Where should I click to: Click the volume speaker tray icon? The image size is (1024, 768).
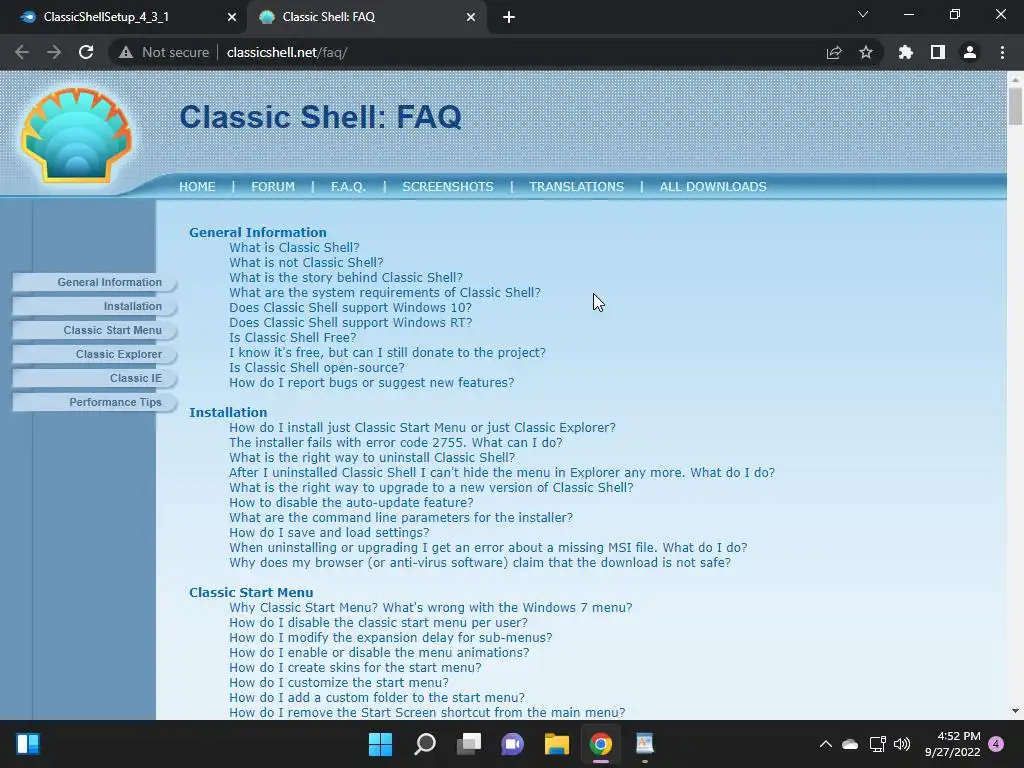902,744
